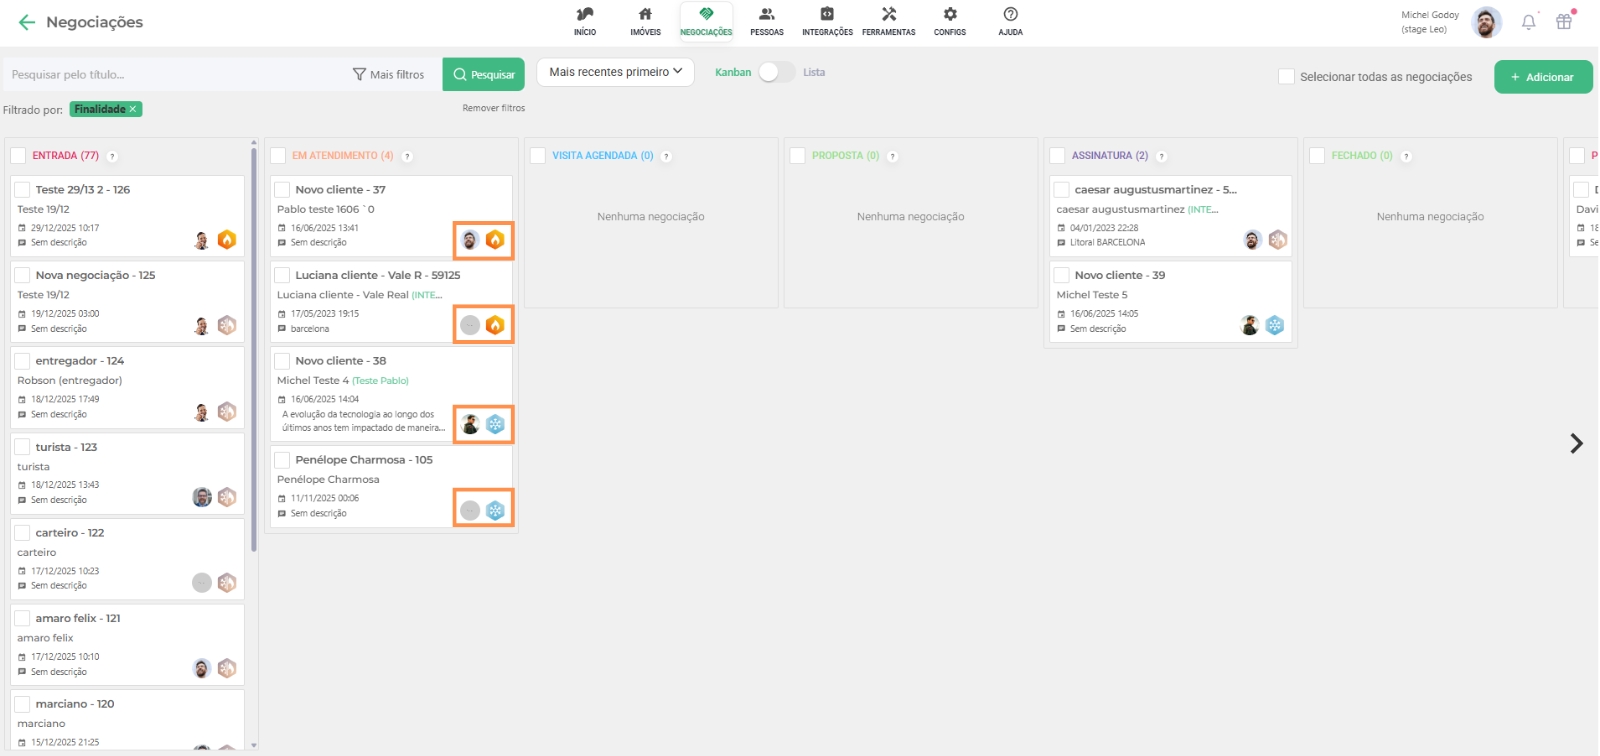Viewport: 1600px width, 756px height.
Task: Check Selecionar todas as negociações checkbox
Action: (1286, 77)
